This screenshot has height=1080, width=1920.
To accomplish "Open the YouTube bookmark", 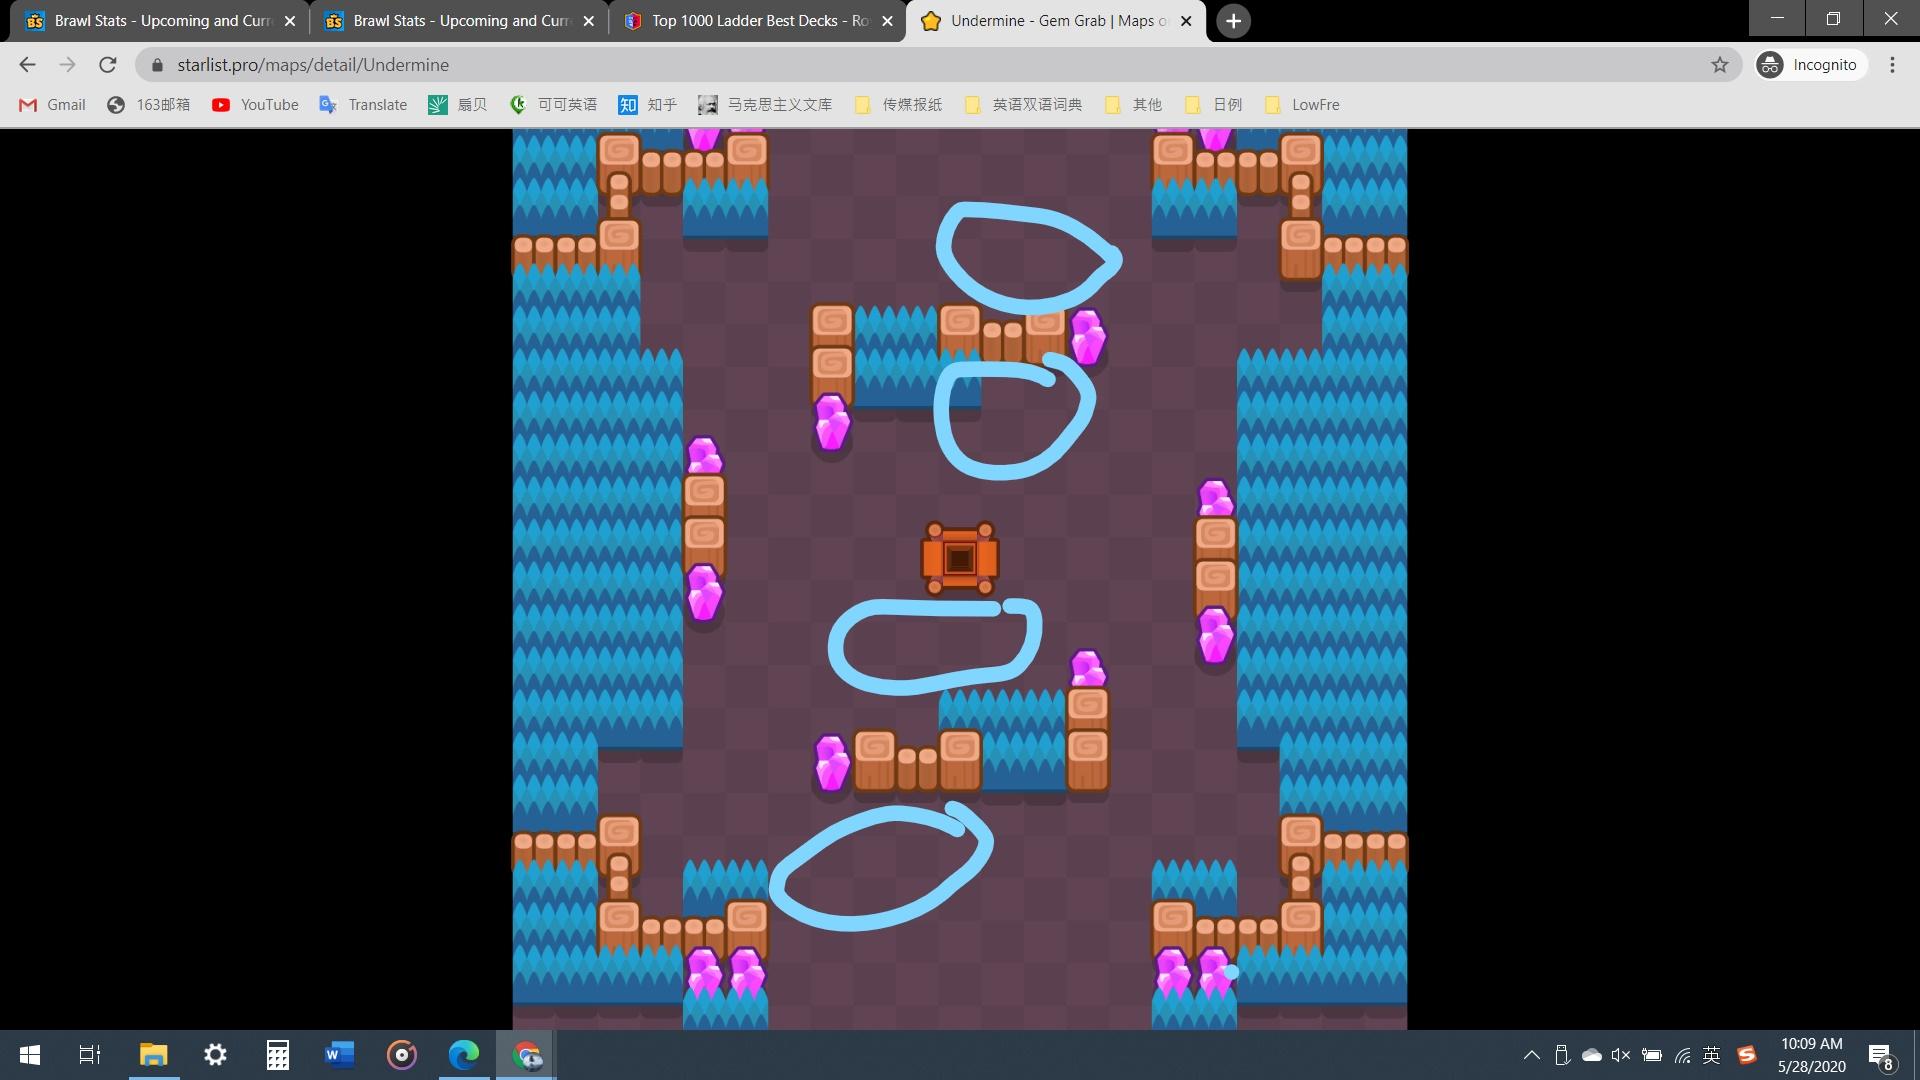I will tap(255, 105).
